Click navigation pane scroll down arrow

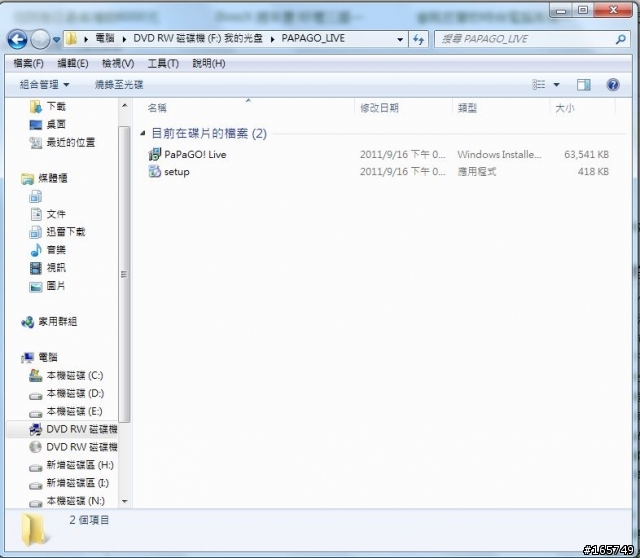(124, 501)
